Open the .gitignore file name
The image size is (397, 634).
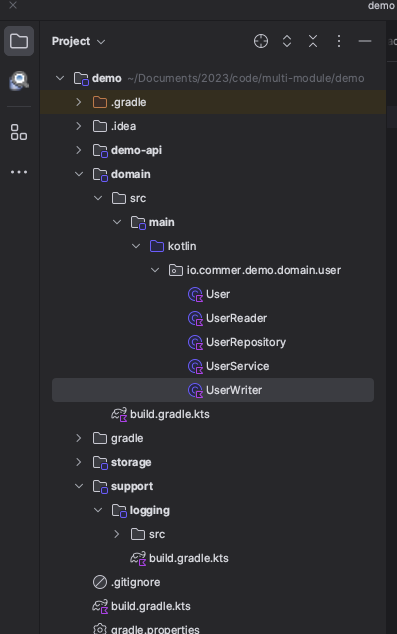(135, 583)
